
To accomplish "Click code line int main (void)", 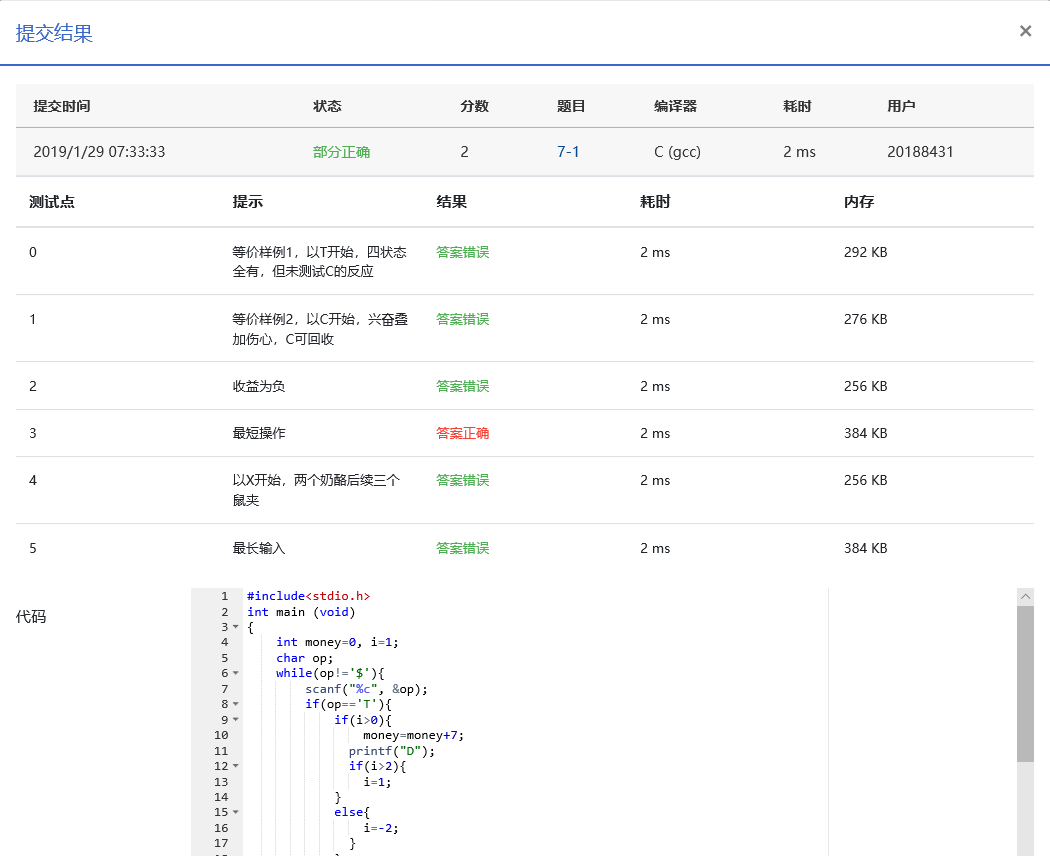I will [301, 612].
